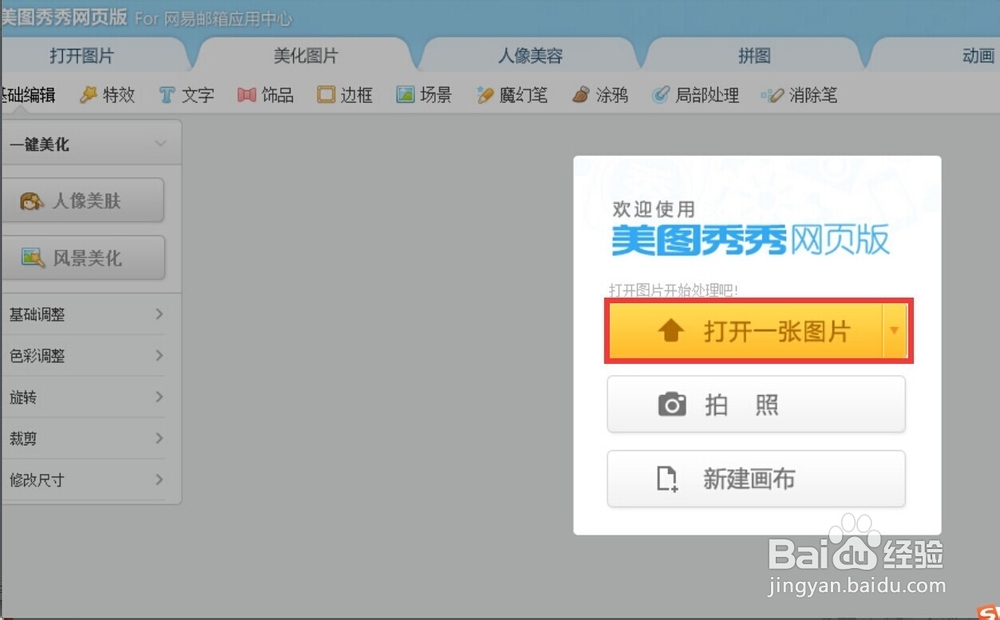Viewport: 1000px width, 620px height.
Task: Switch to the 美化图片 tab
Action: tap(305, 55)
